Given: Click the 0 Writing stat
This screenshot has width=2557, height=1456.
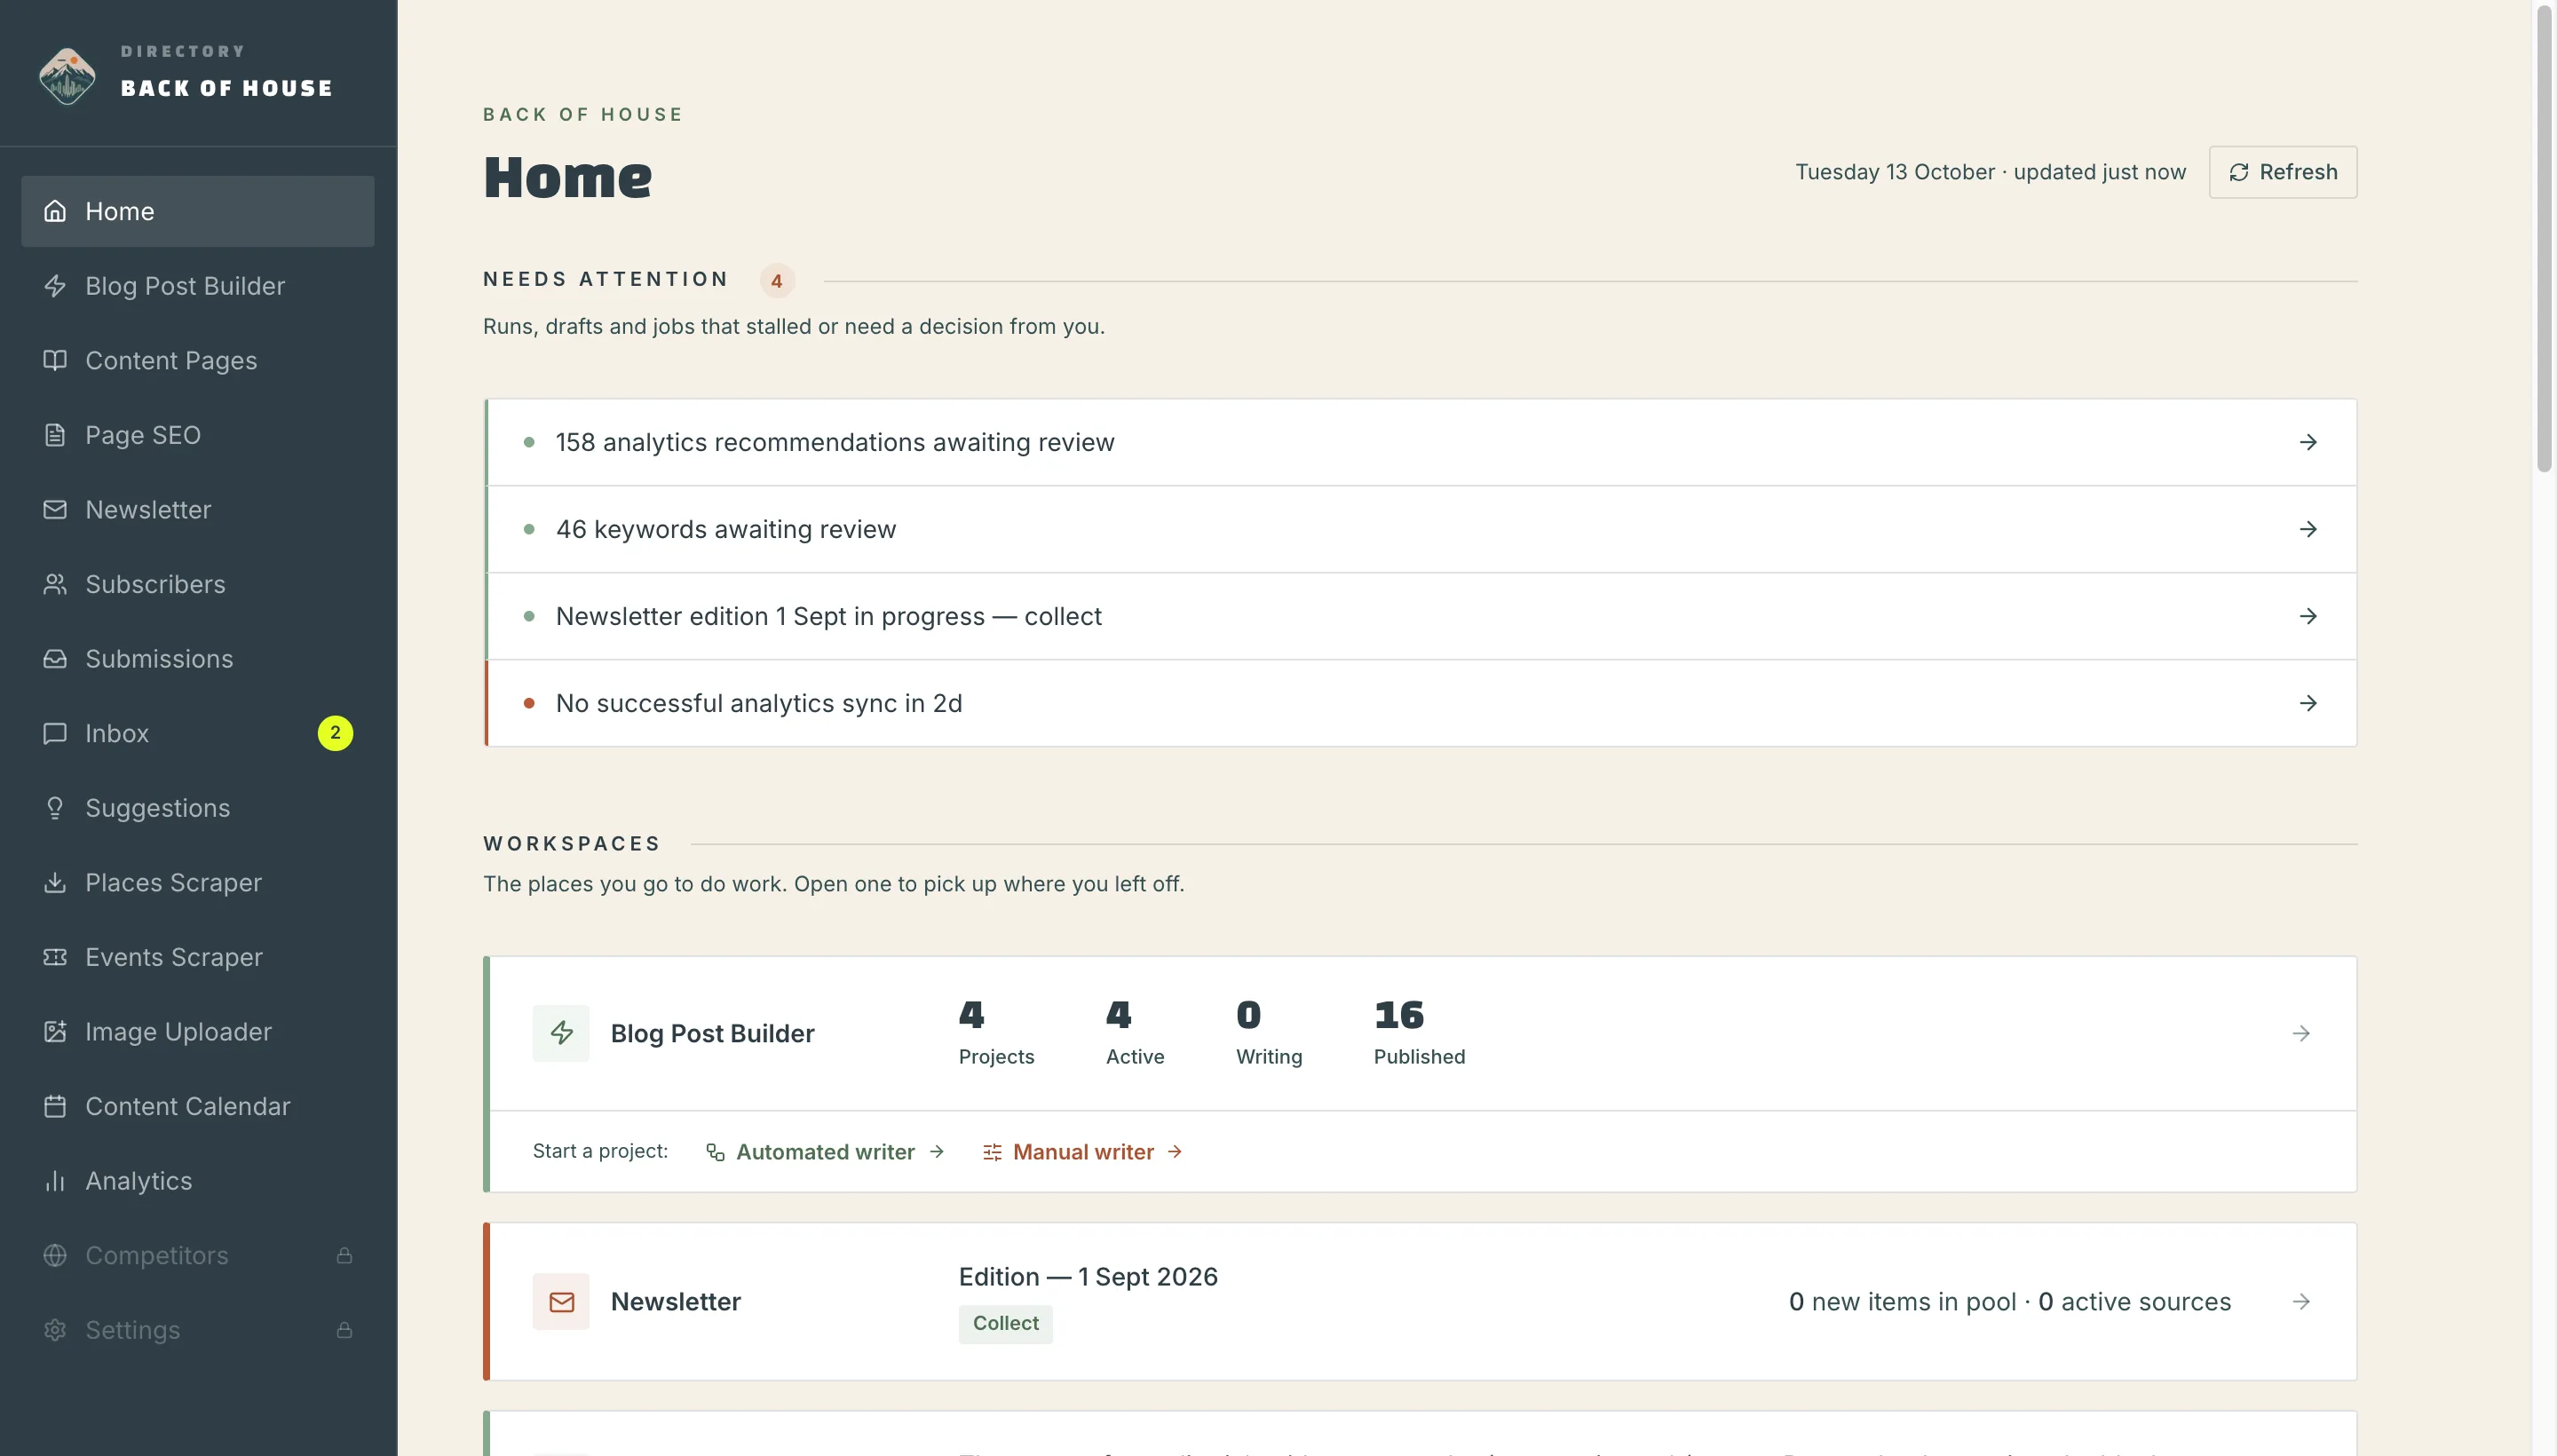Looking at the screenshot, I should point(1269,1033).
